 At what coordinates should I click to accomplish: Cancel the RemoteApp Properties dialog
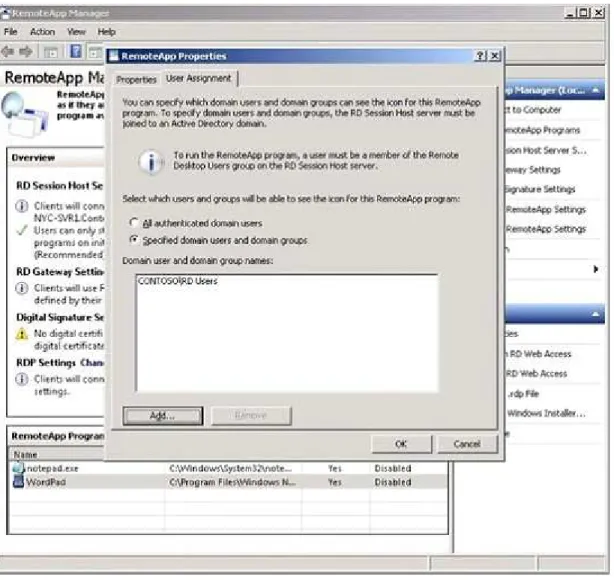coord(467,444)
